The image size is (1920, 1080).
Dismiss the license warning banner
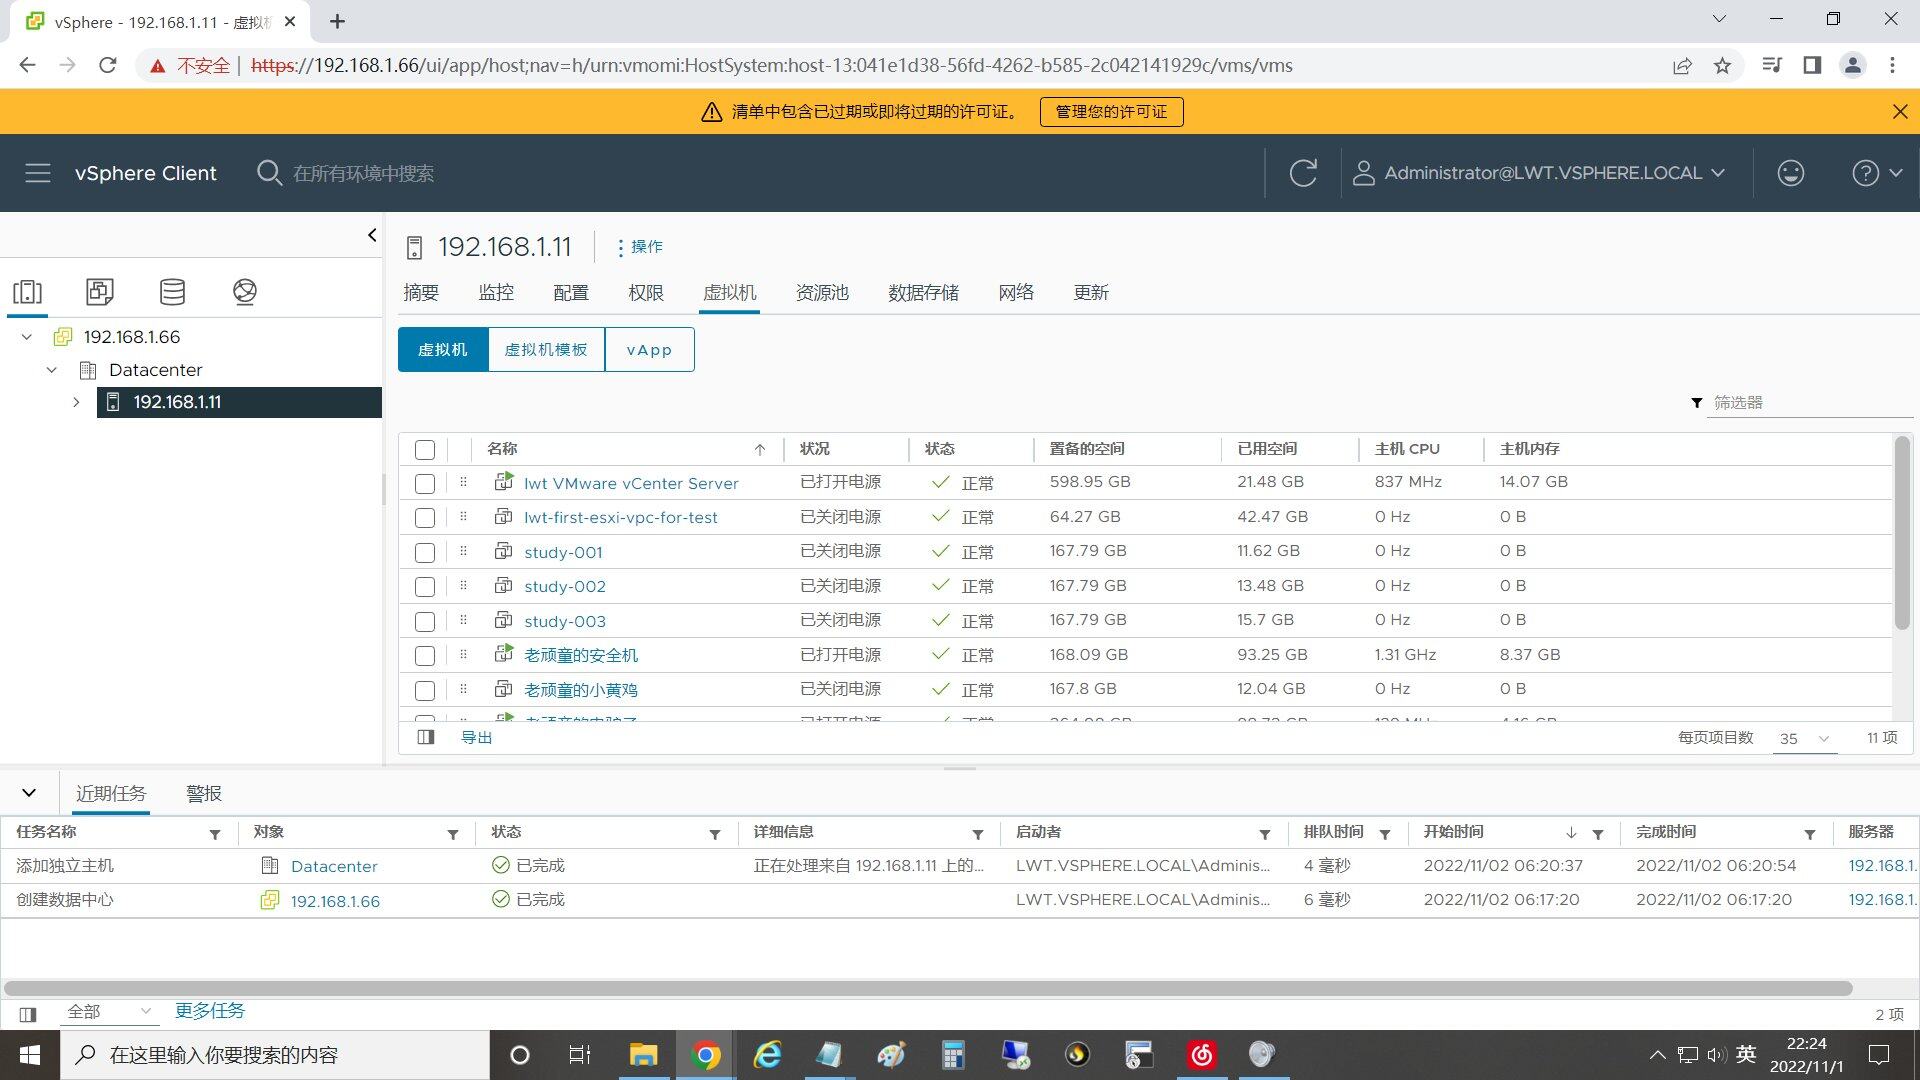click(x=1900, y=112)
